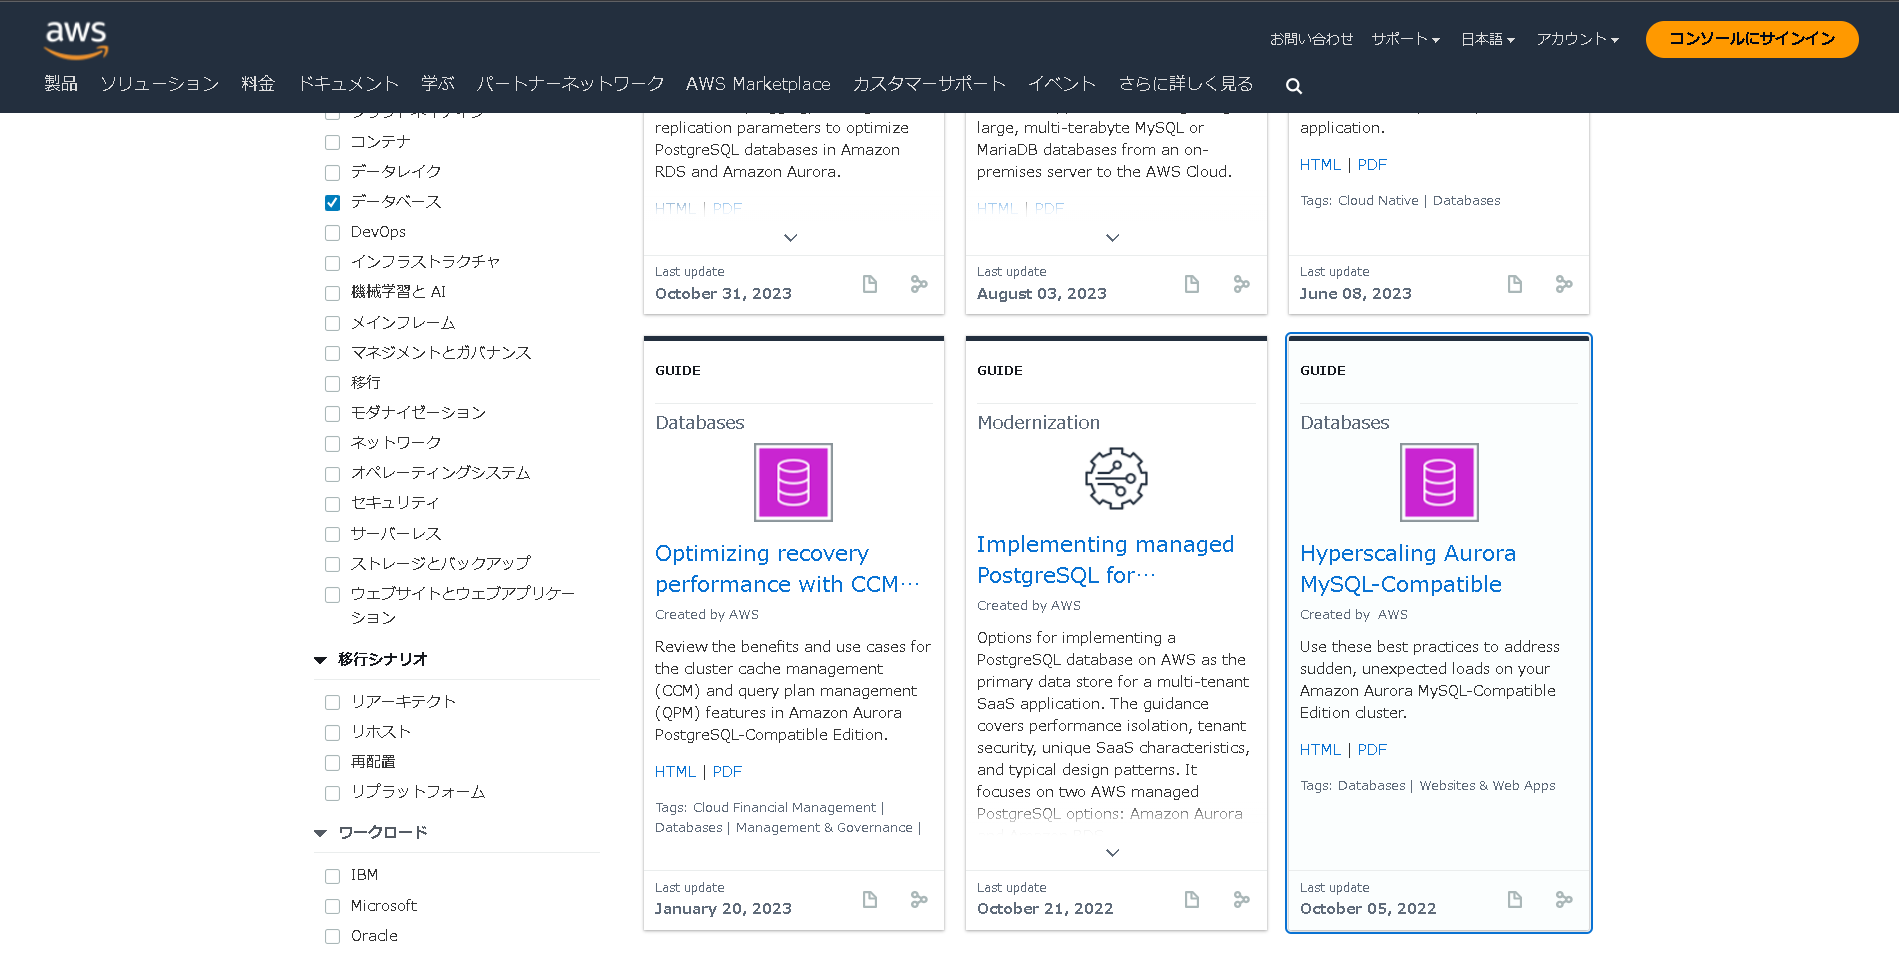Collapse the 移行シナリオ filter section

320,660
